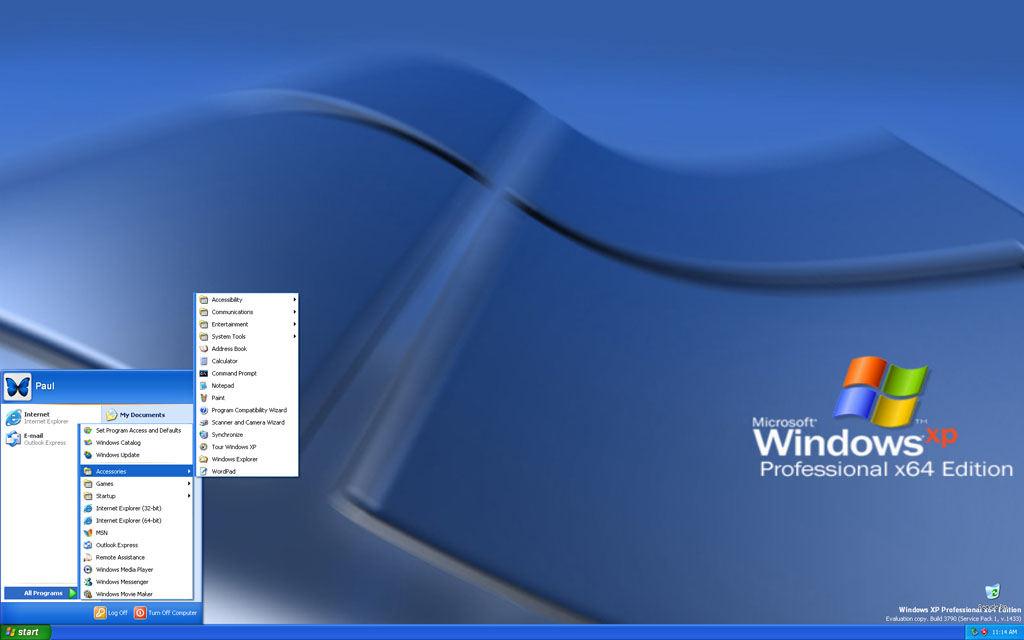Launch Windows Media Player icon
The width and height of the screenshot is (1024, 640).
point(88,569)
